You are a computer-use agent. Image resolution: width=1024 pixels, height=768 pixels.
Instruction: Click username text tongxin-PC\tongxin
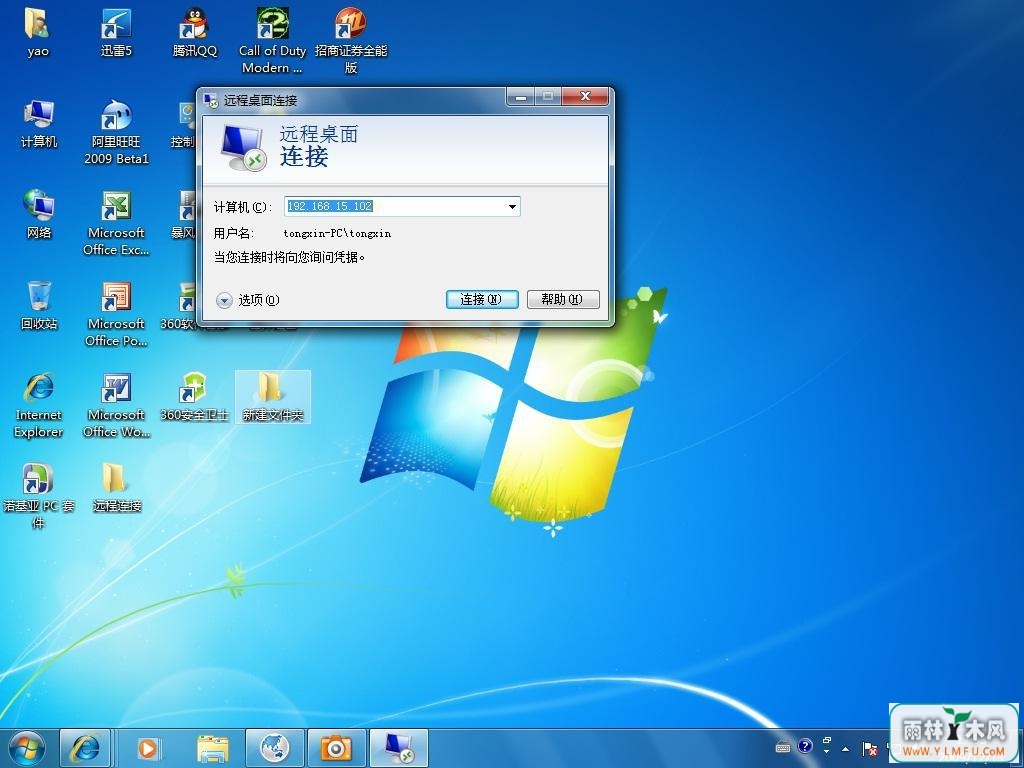(337, 233)
